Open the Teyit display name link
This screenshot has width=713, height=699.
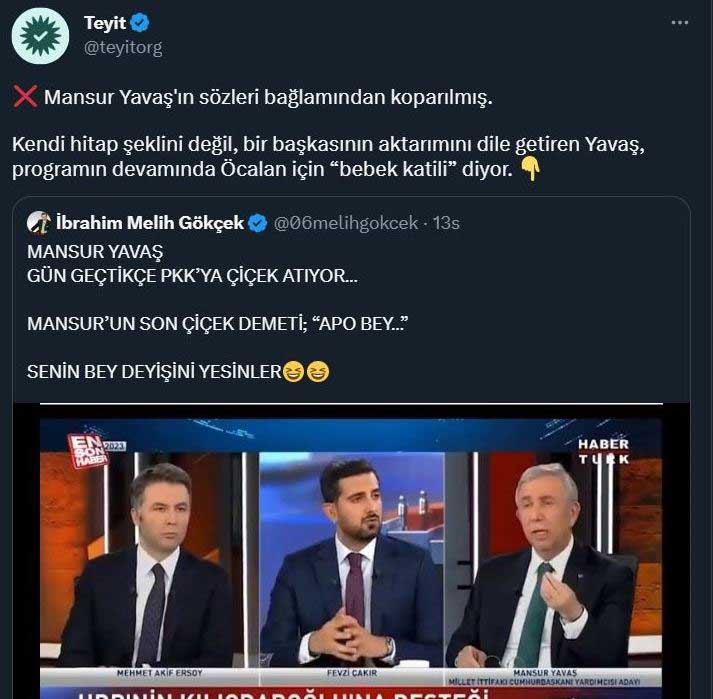pyautogui.click(x=105, y=23)
